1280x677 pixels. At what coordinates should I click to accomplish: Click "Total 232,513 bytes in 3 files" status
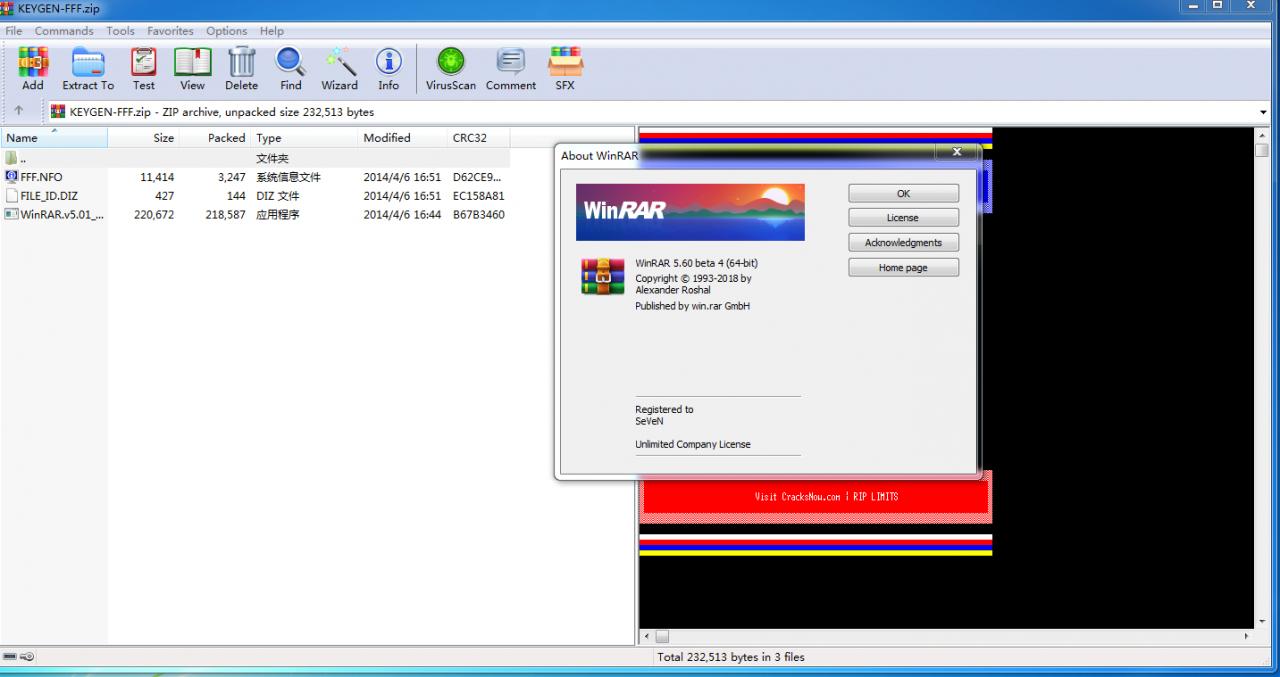pos(731,657)
